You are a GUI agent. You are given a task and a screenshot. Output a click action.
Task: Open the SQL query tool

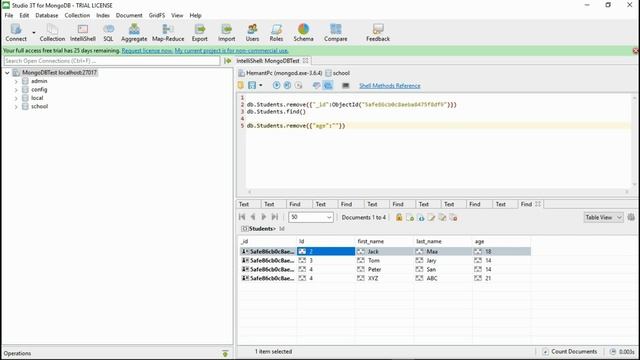[x=108, y=32]
